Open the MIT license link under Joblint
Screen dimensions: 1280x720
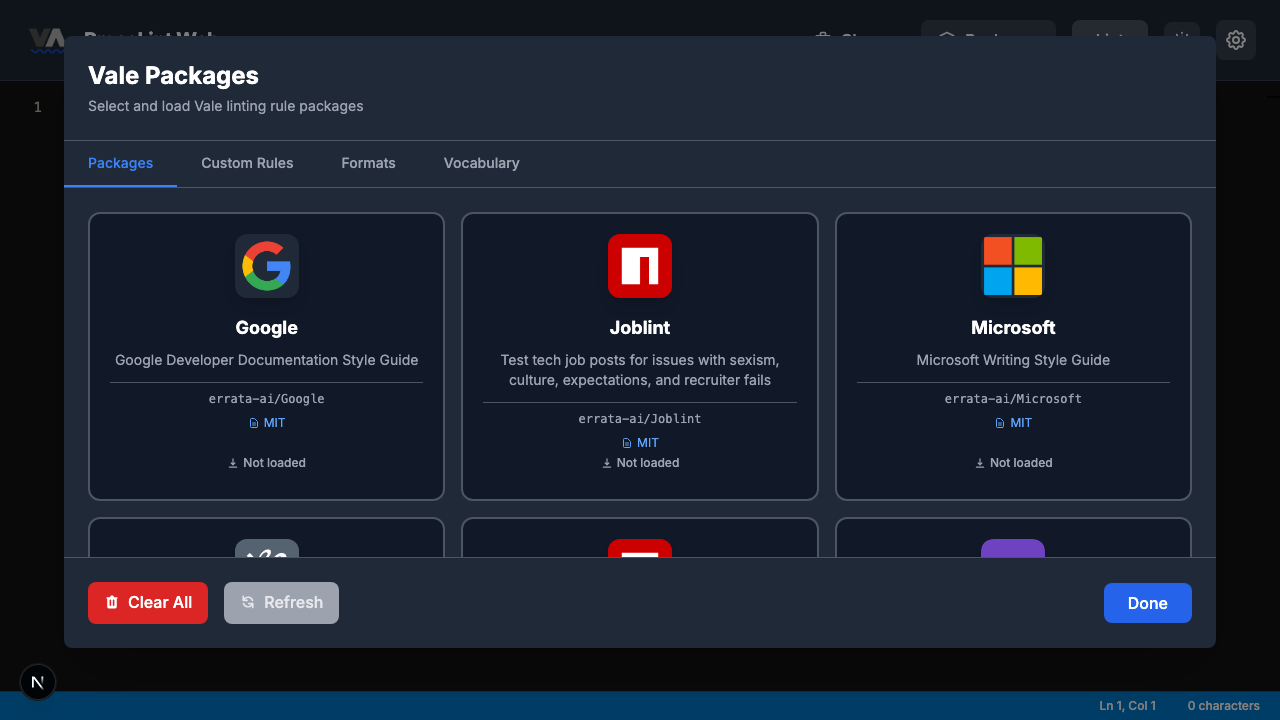(646, 442)
